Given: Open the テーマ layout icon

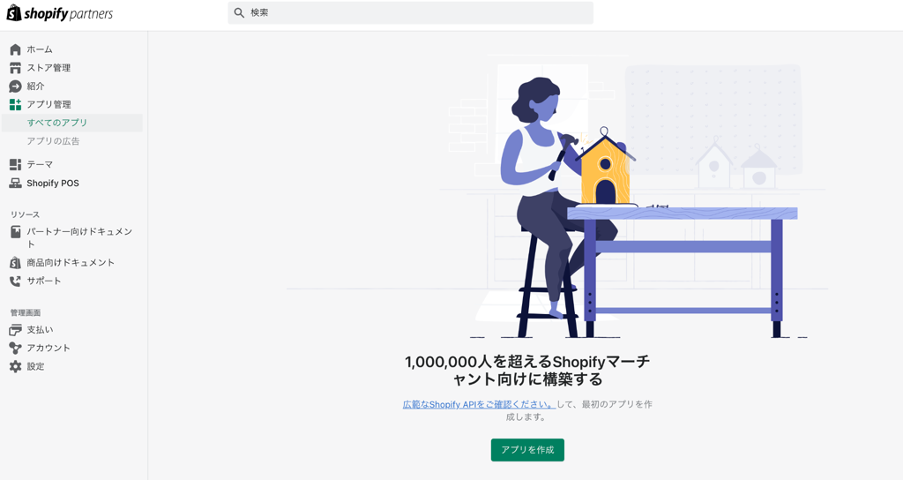Looking at the screenshot, I should click(16, 165).
